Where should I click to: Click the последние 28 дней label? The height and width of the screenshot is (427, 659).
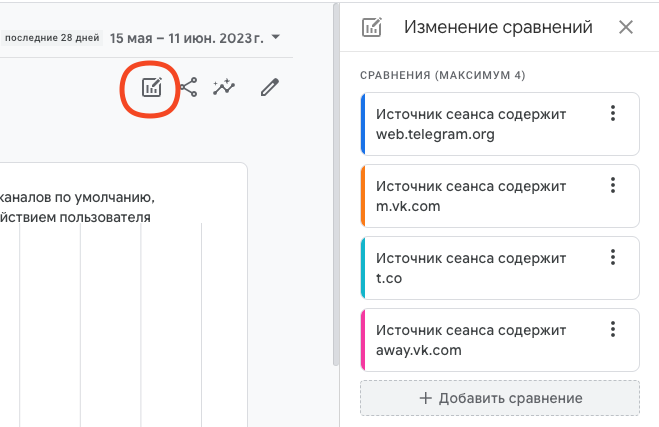pyautogui.click(x=52, y=38)
